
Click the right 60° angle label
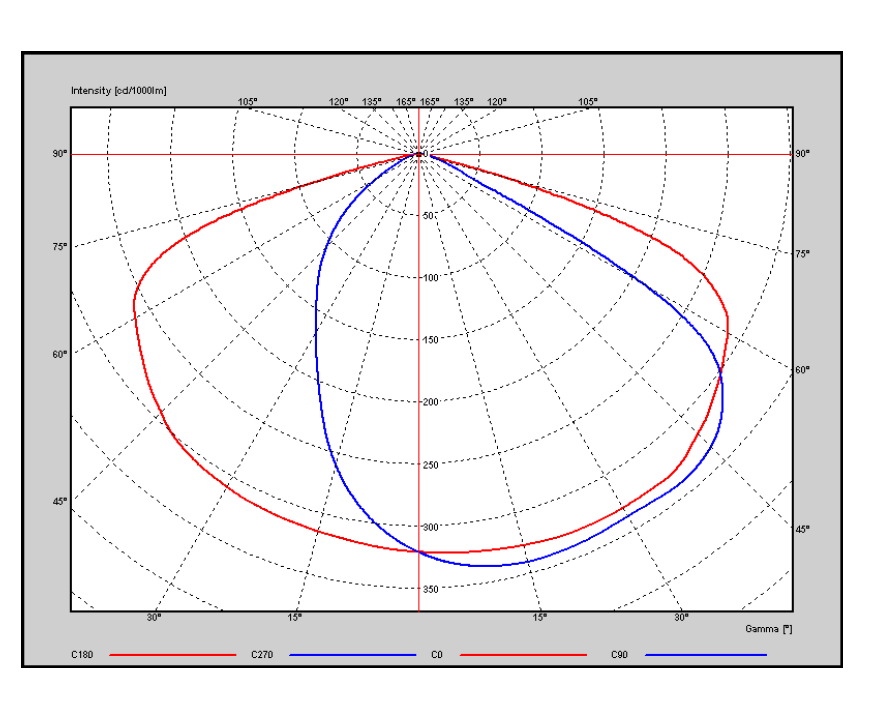click(802, 369)
